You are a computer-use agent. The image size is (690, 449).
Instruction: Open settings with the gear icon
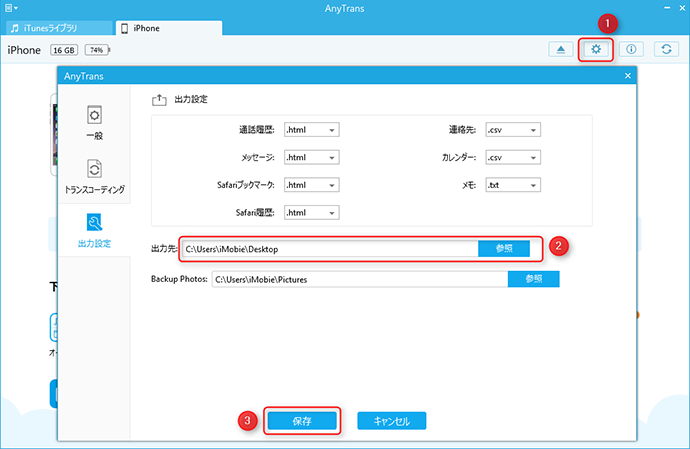pyautogui.click(x=596, y=49)
